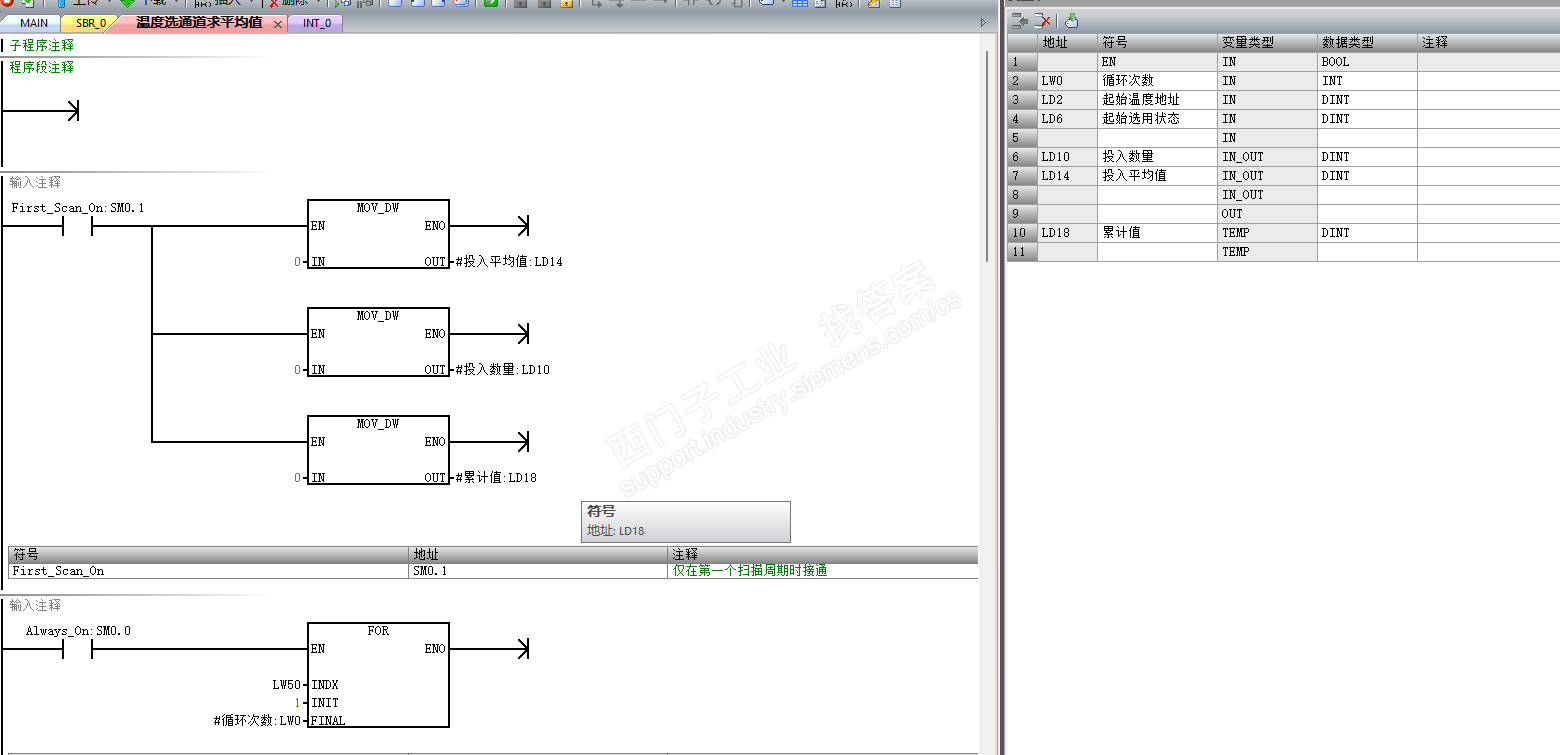Switch to the MAIN program tab
The image size is (1560, 755).
[x=34, y=23]
